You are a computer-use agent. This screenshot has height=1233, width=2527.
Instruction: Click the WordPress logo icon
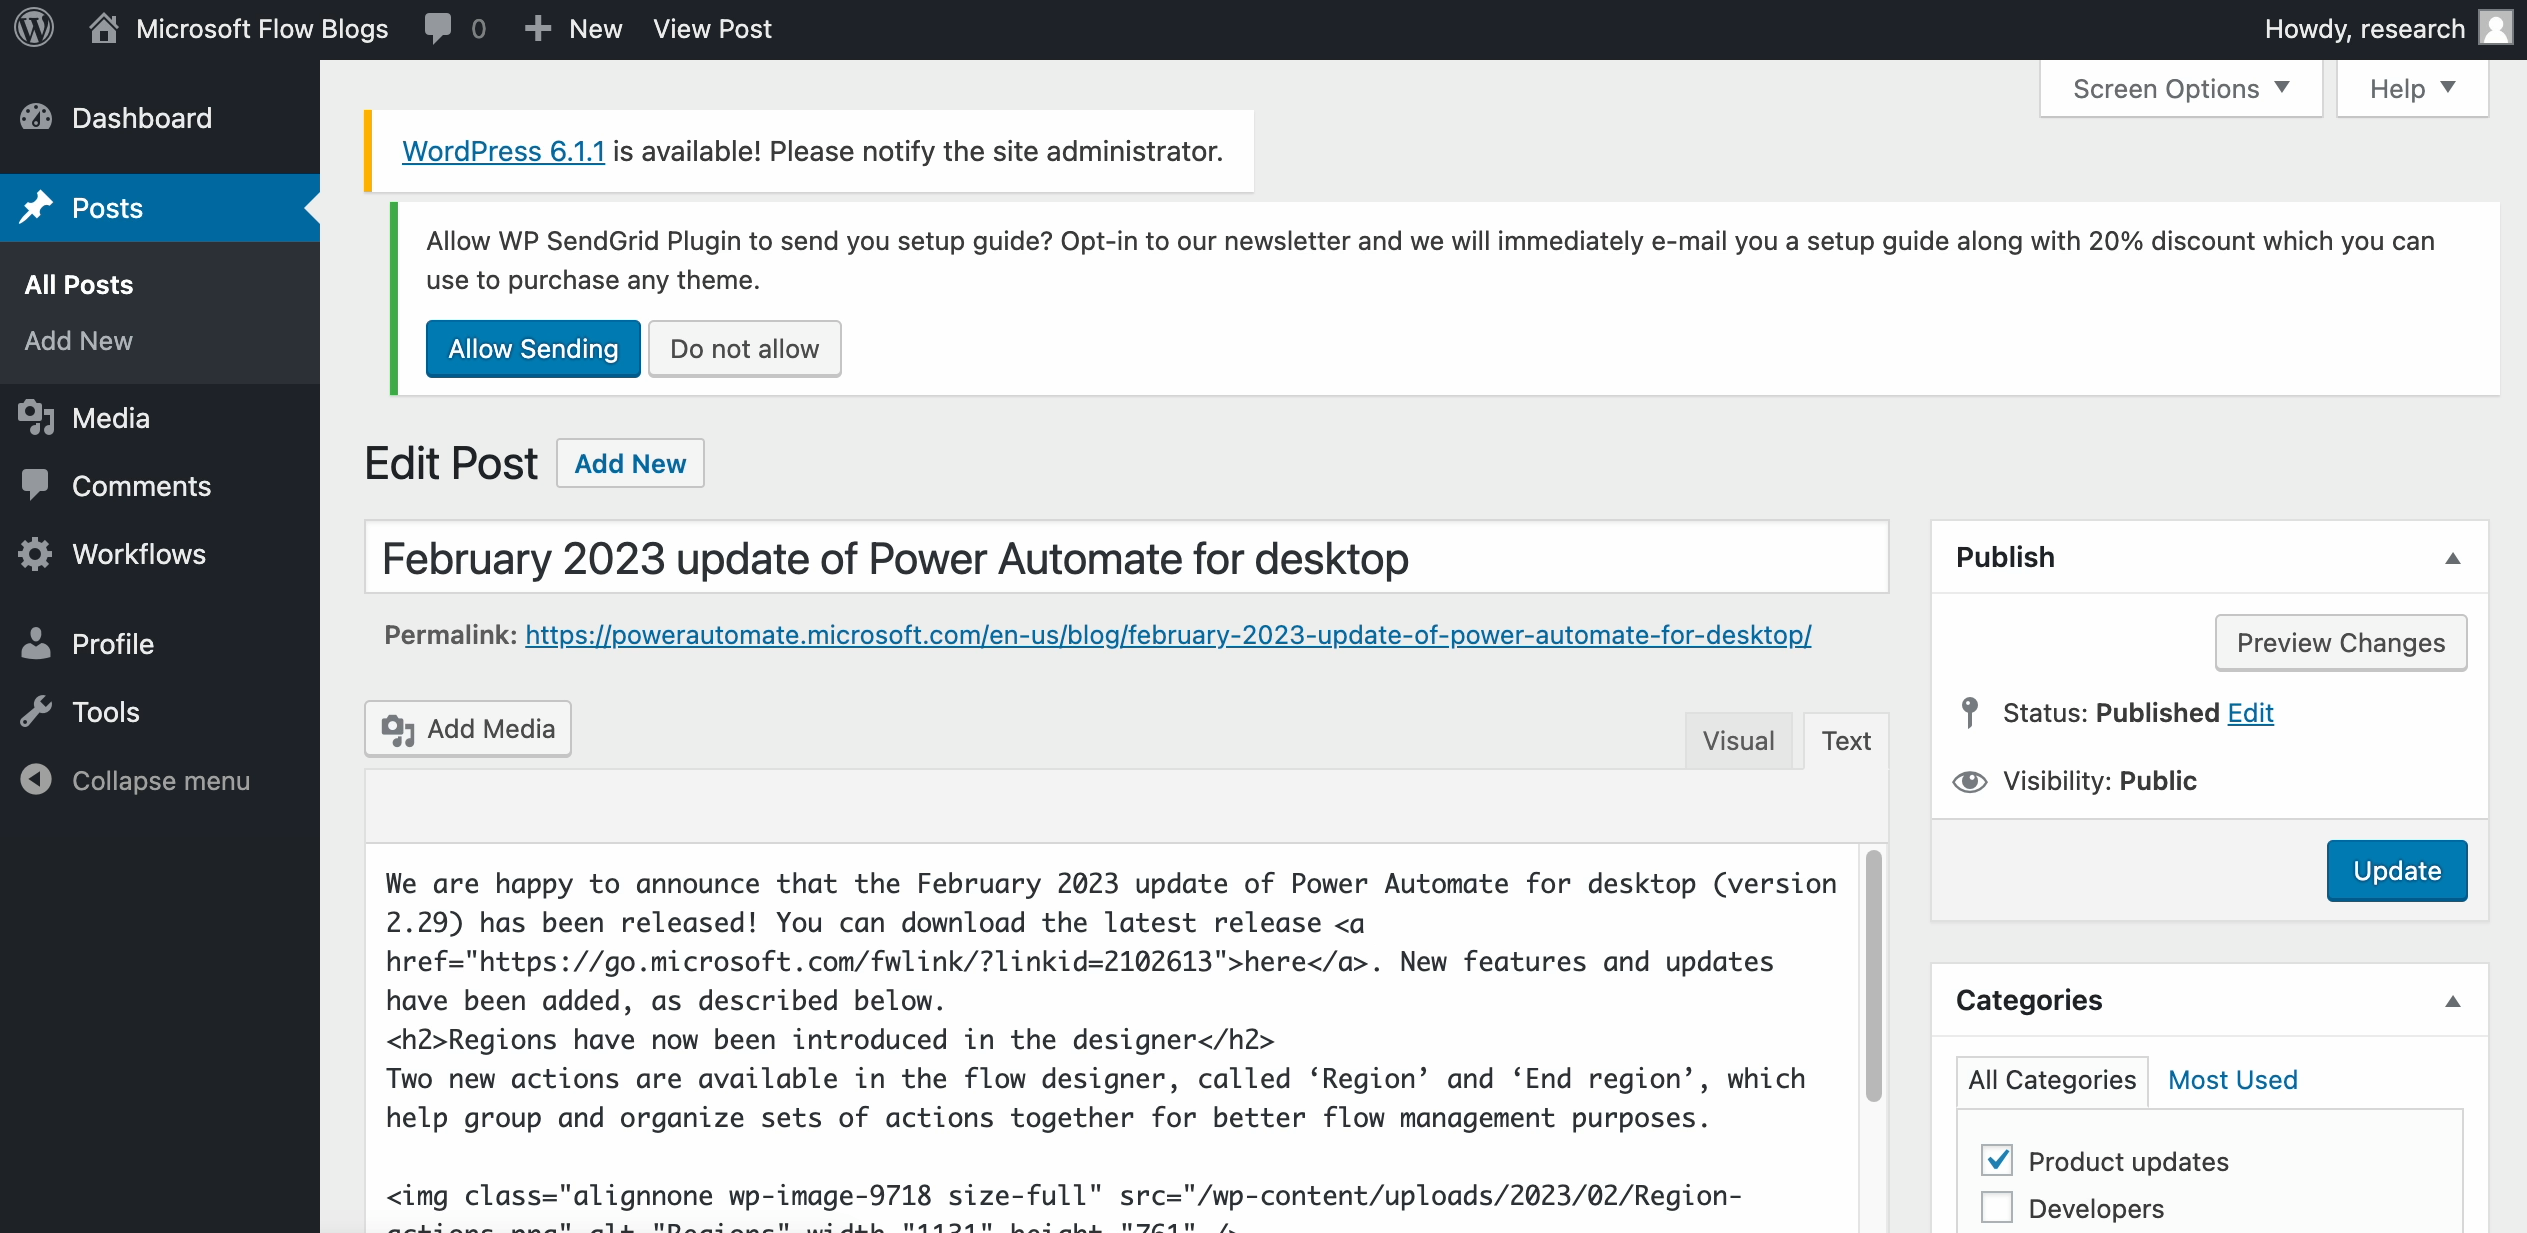(x=34, y=28)
